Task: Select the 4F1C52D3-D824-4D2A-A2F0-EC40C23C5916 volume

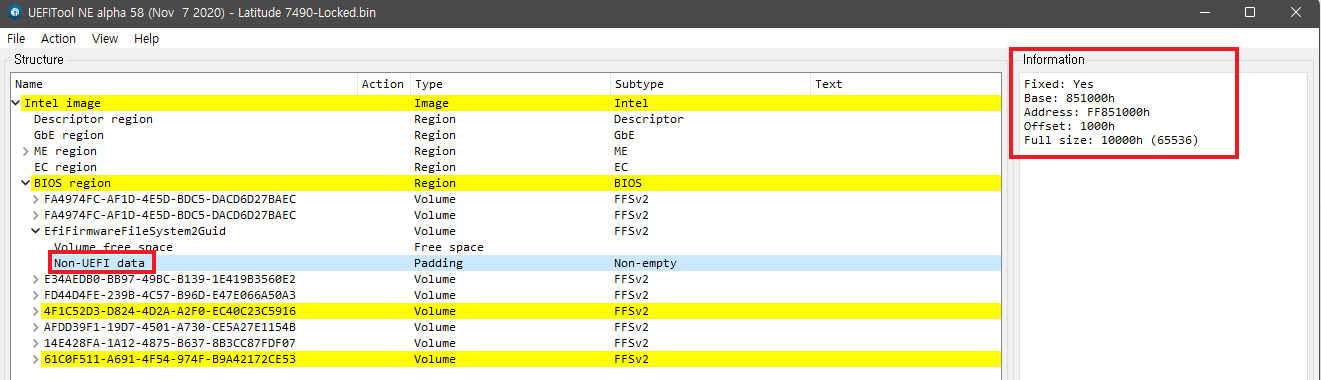Action: tap(505, 311)
